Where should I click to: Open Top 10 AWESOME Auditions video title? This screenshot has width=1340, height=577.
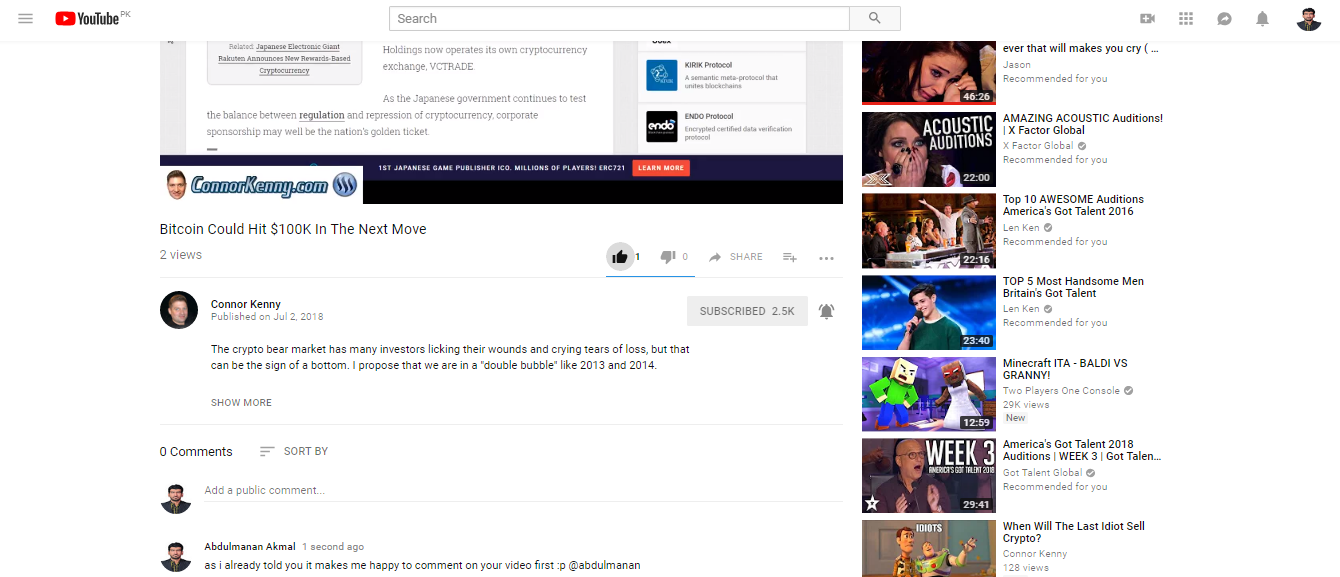point(1073,205)
